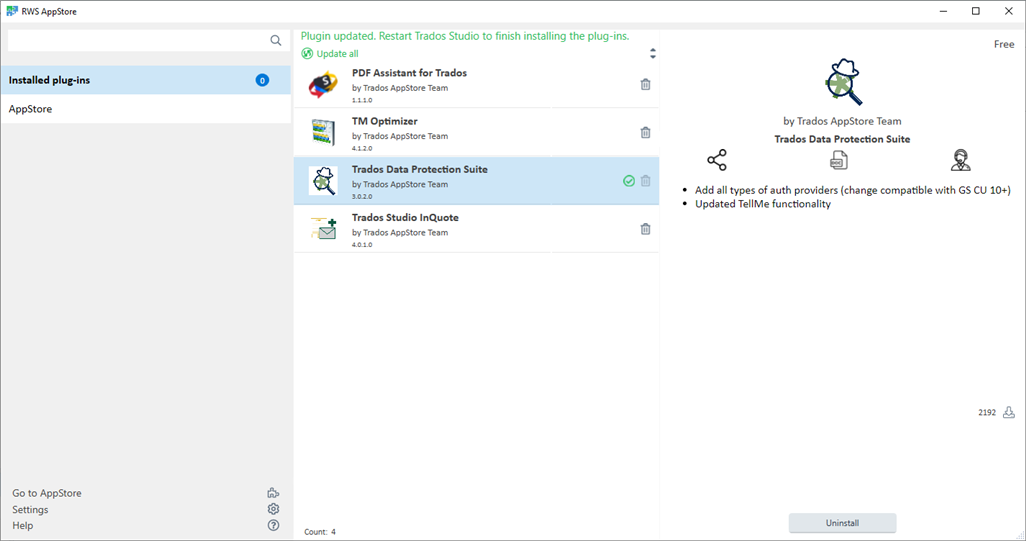The width and height of the screenshot is (1026, 541).
Task: Select PDF Assistant for Trados row
Action: point(476,85)
